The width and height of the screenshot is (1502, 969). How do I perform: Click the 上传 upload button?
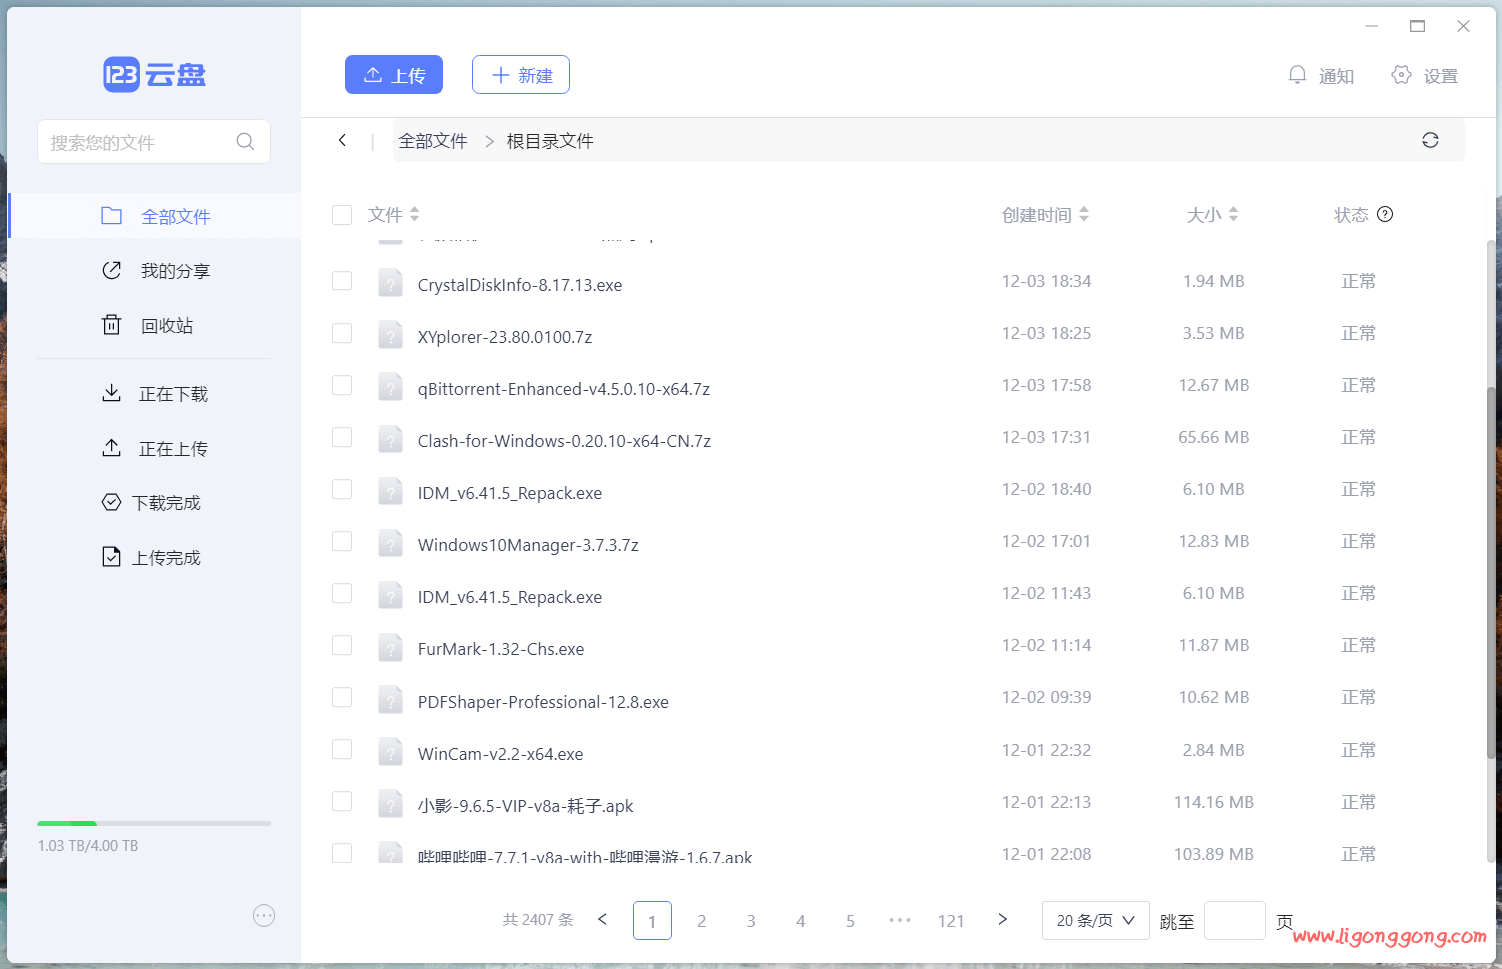pyautogui.click(x=394, y=75)
